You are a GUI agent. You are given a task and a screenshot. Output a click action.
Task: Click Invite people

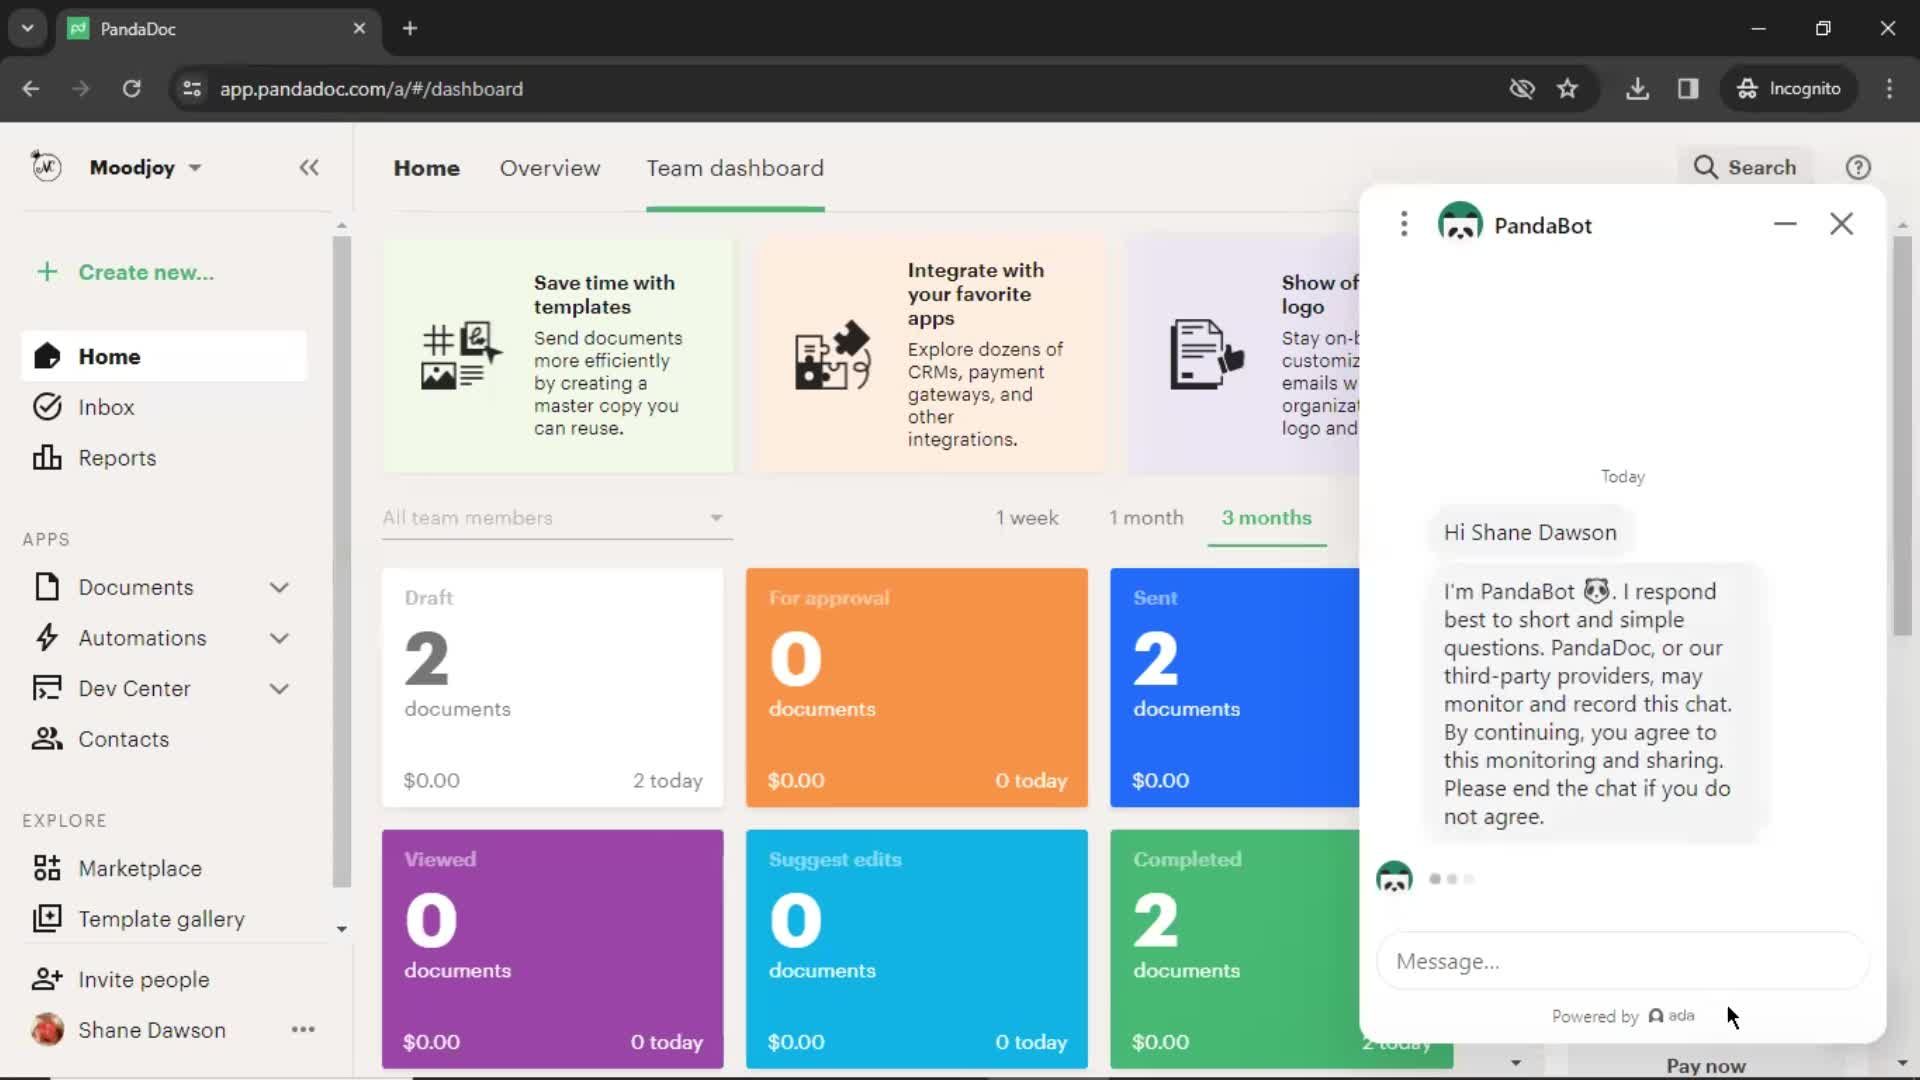144,979
